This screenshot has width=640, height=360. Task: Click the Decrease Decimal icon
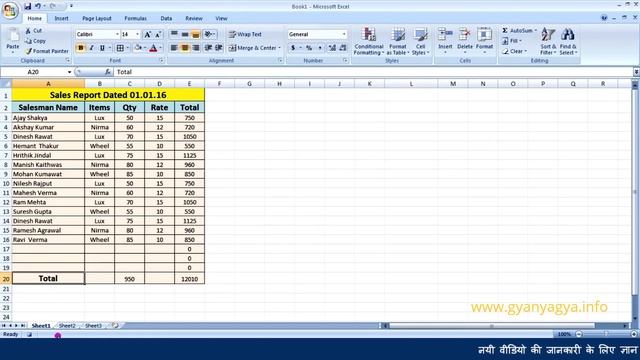click(343, 48)
